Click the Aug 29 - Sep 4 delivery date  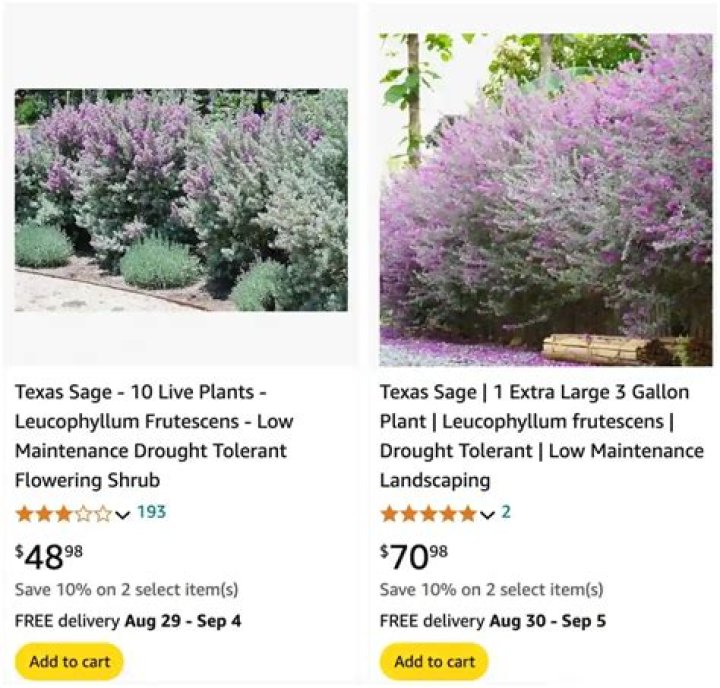(183, 621)
